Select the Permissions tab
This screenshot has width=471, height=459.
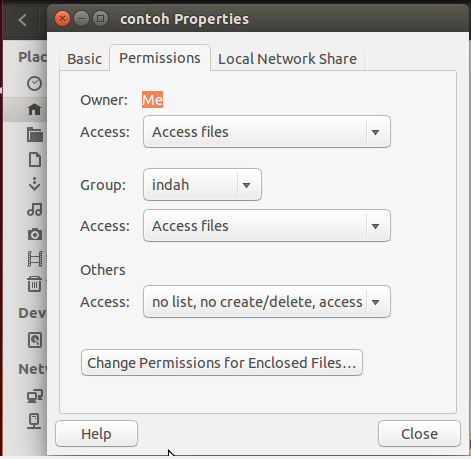(x=160, y=58)
